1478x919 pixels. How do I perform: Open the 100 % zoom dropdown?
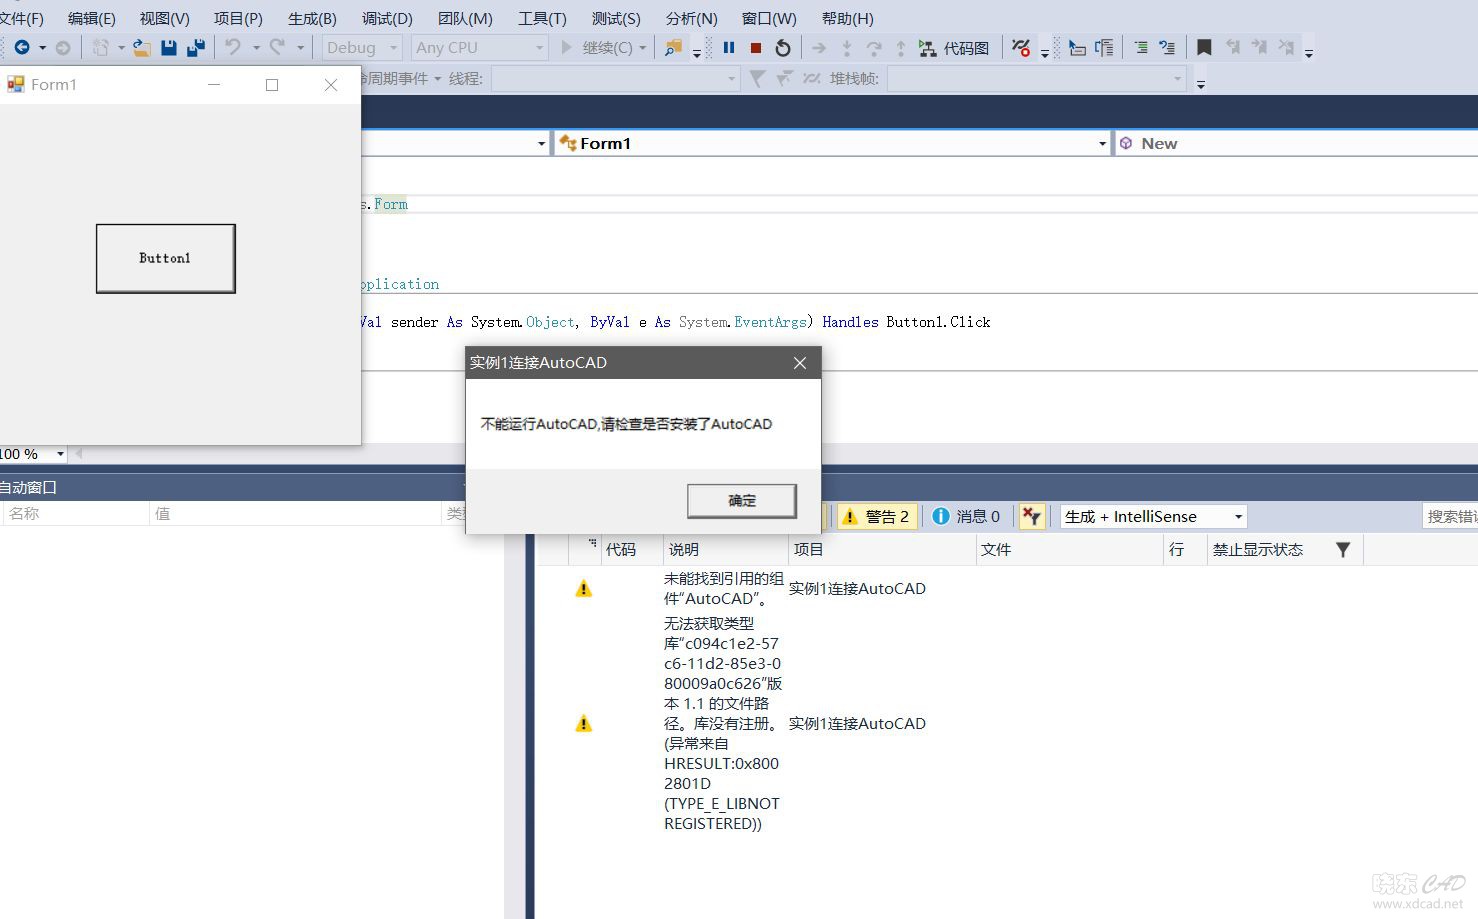(x=60, y=454)
